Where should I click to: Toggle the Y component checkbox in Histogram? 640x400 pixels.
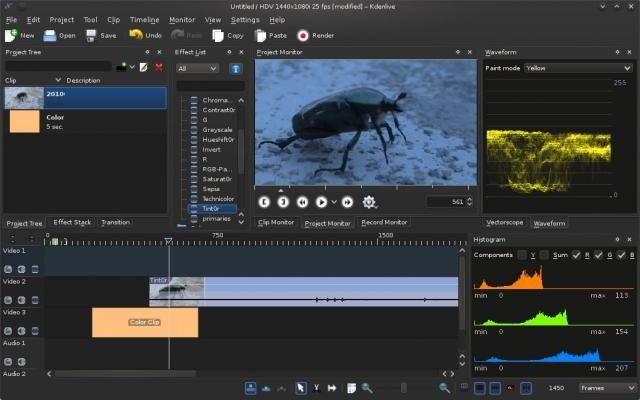pyautogui.click(x=522, y=255)
